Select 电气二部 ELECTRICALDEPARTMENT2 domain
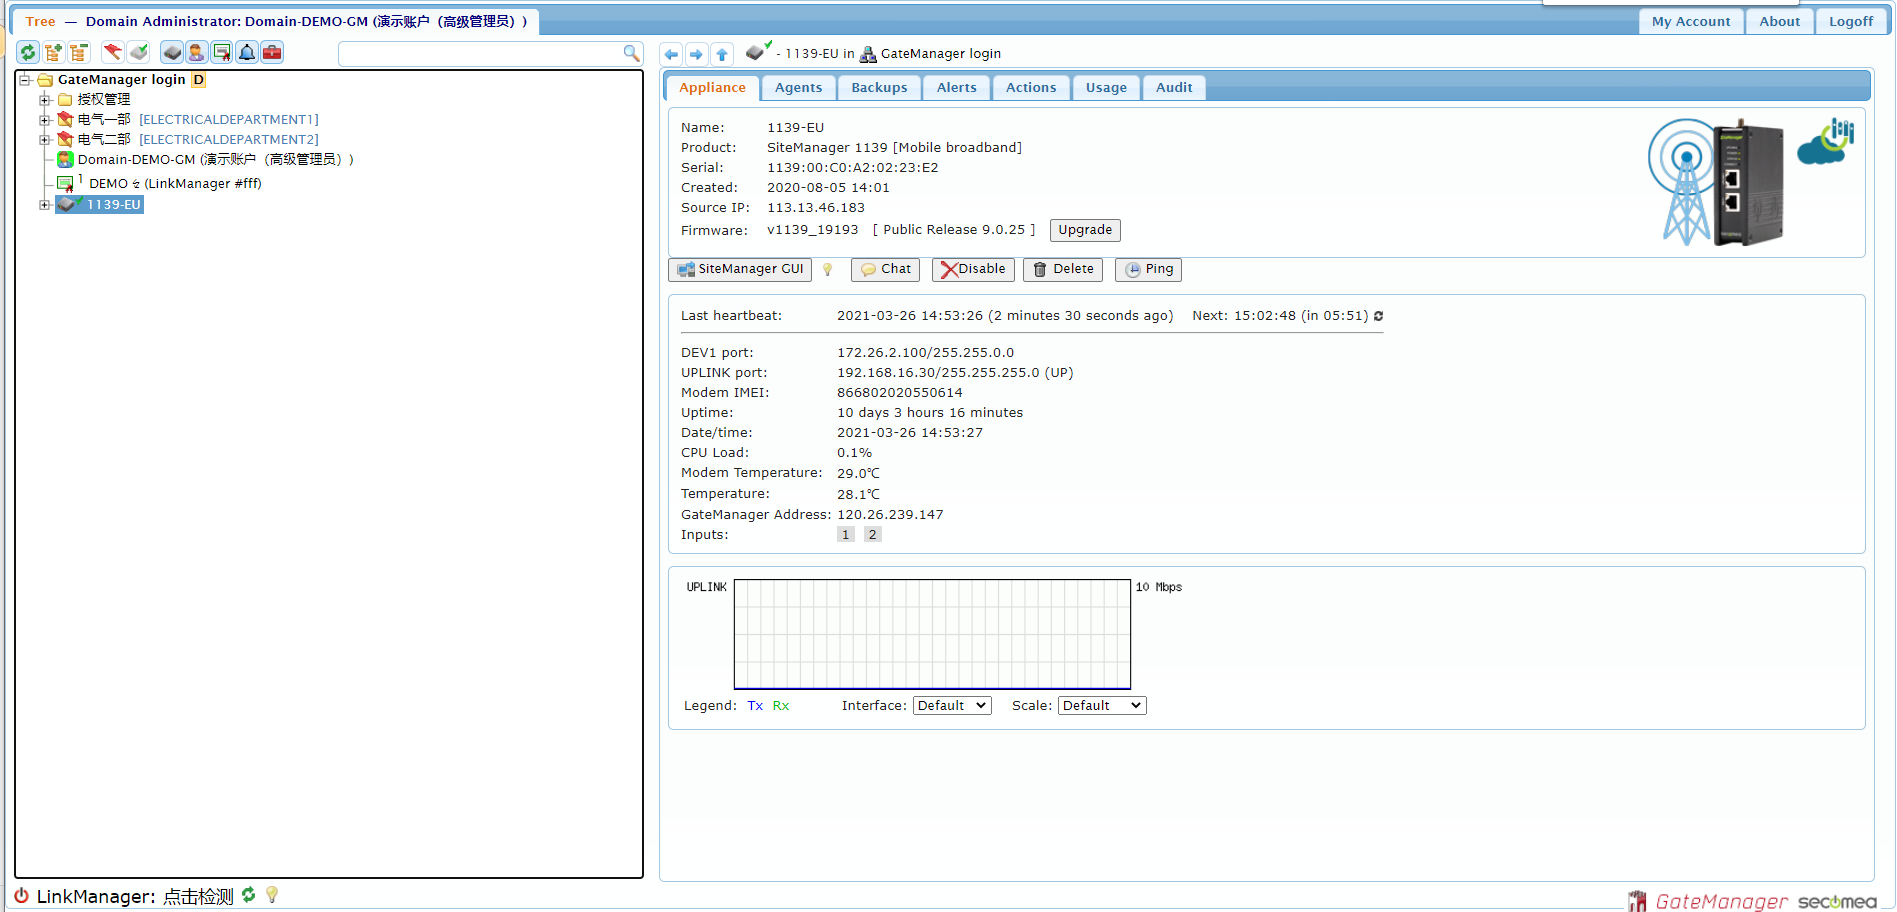This screenshot has width=1897, height=912. (x=198, y=140)
